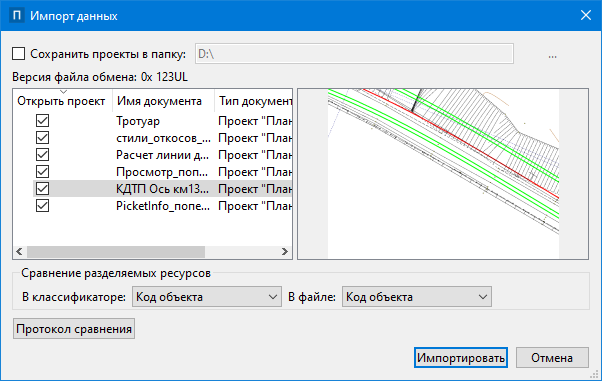
Task: Click the folder path field showing D:\
Action: click(354, 54)
